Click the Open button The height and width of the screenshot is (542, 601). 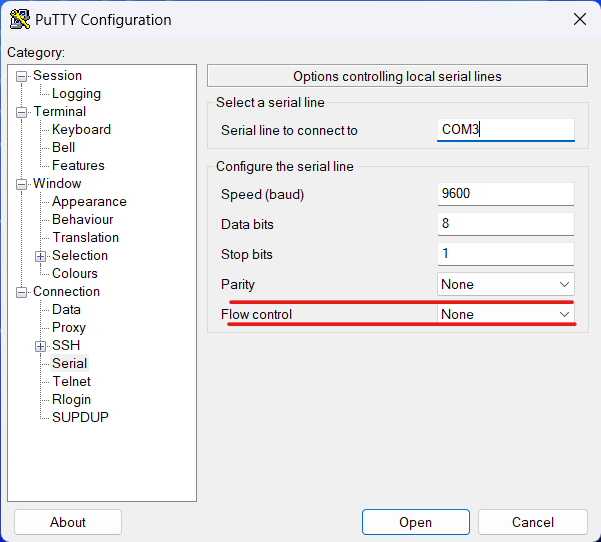click(415, 522)
